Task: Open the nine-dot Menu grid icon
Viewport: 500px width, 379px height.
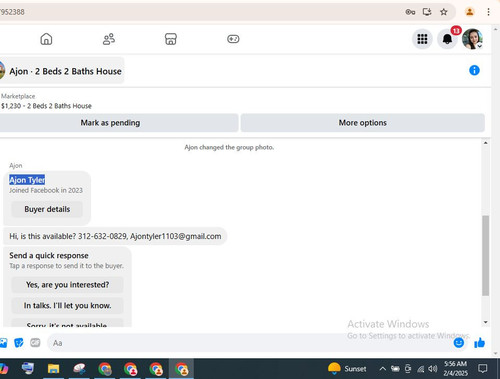Action: coord(422,39)
